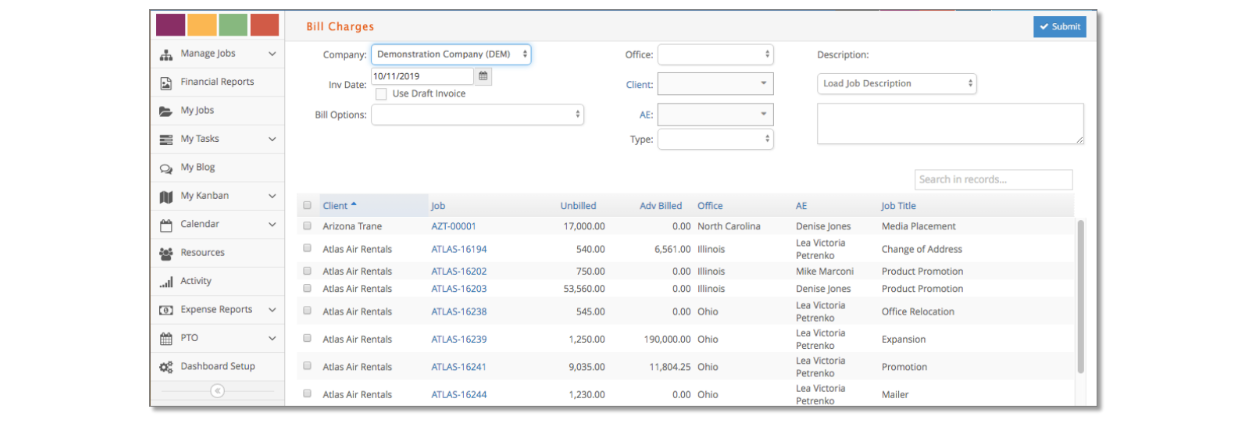The image size is (1246, 421).
Task: Check the ATLAS-16239 row checkbox
Action: (x=307, y=339)
